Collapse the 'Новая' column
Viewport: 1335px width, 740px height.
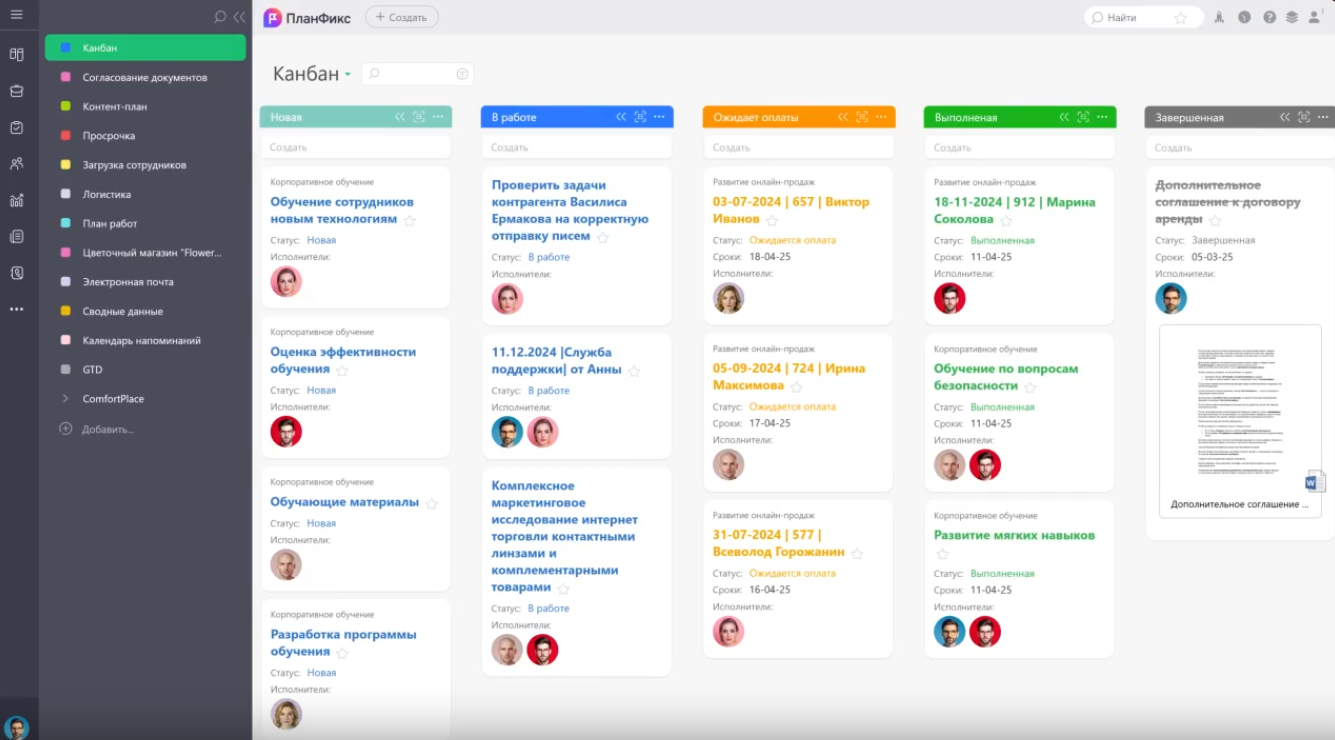[x=400, y=117]
